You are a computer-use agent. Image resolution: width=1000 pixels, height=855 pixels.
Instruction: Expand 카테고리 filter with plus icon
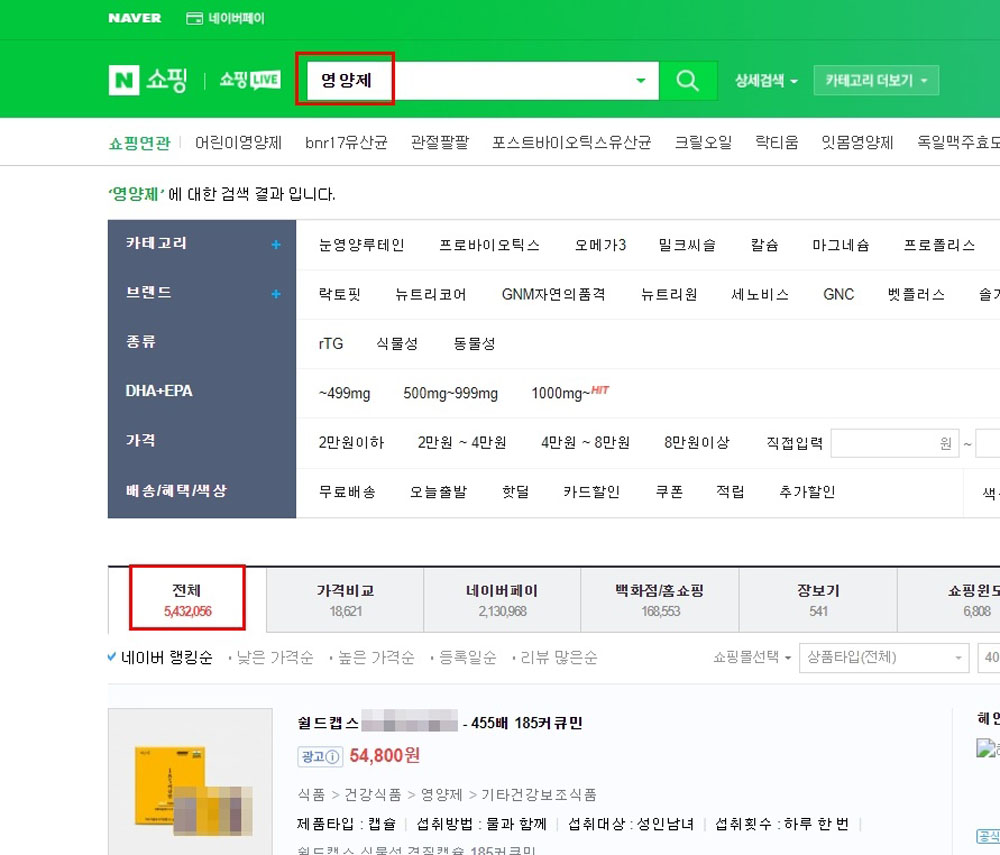[276, 244]
